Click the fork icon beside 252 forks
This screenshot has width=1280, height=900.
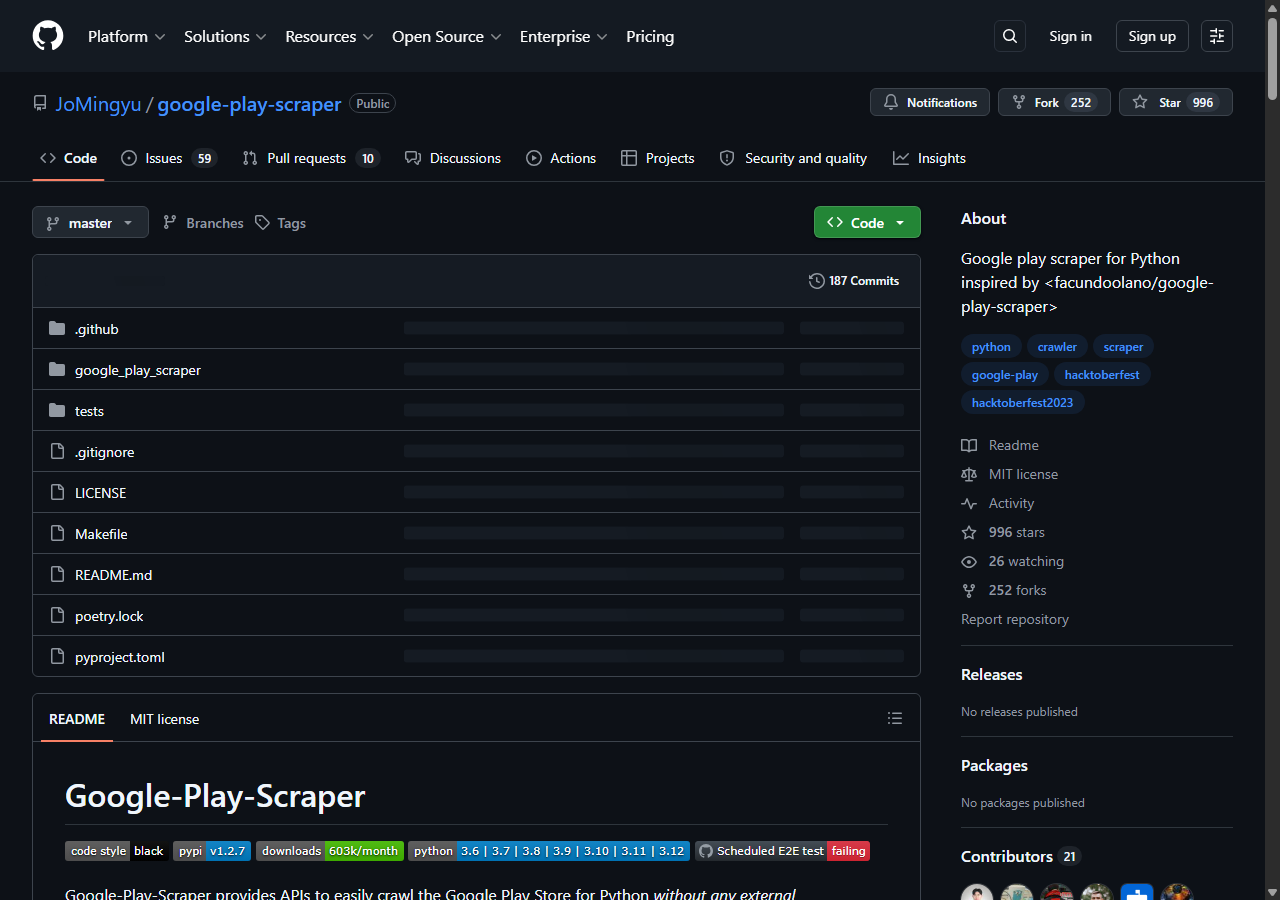click(969, 590)
